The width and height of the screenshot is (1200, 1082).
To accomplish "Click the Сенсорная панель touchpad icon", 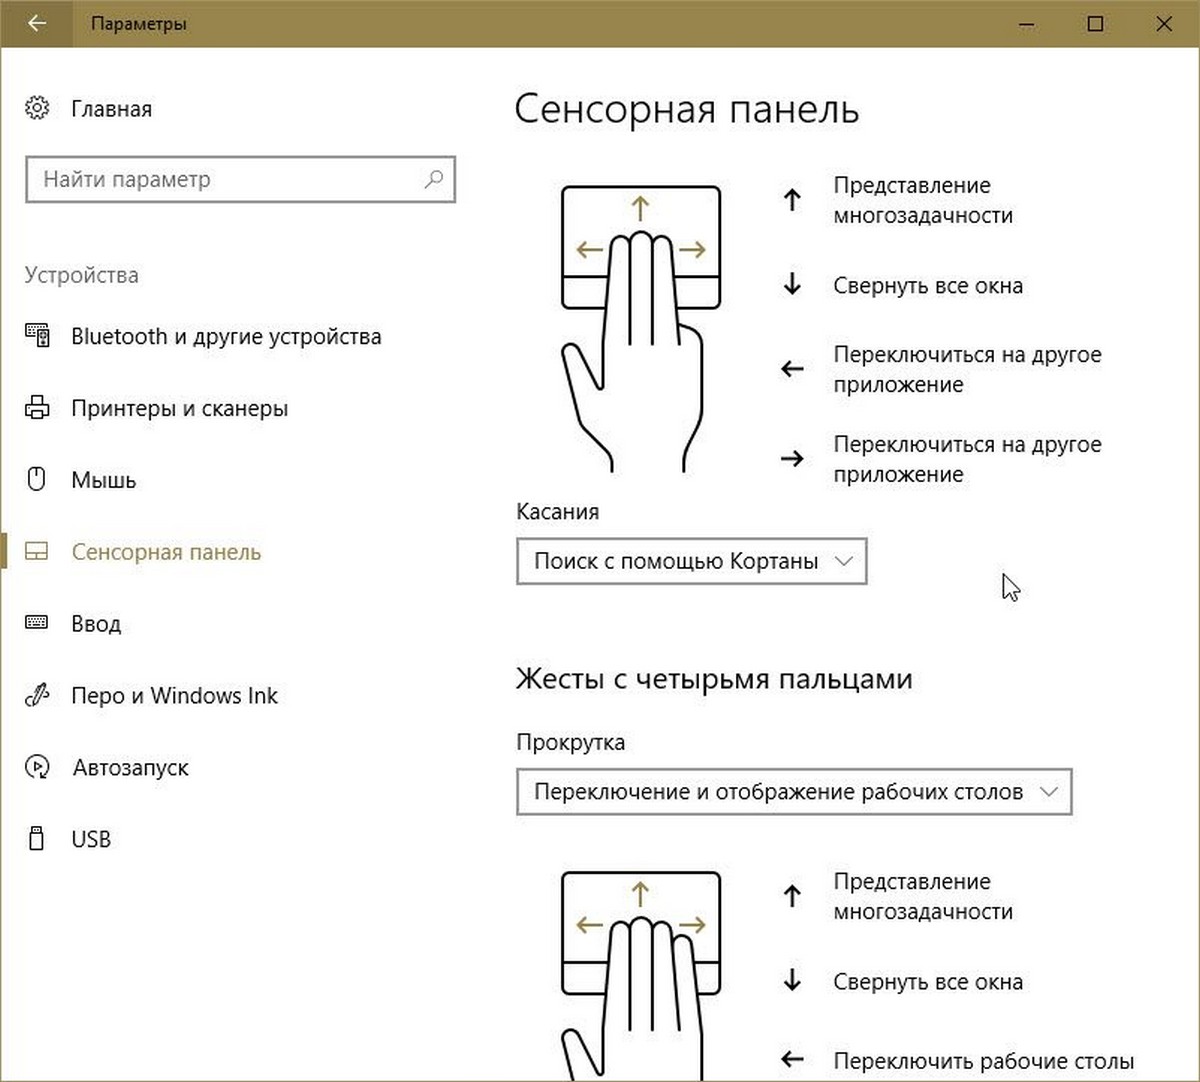I will (x=37, y=551).
